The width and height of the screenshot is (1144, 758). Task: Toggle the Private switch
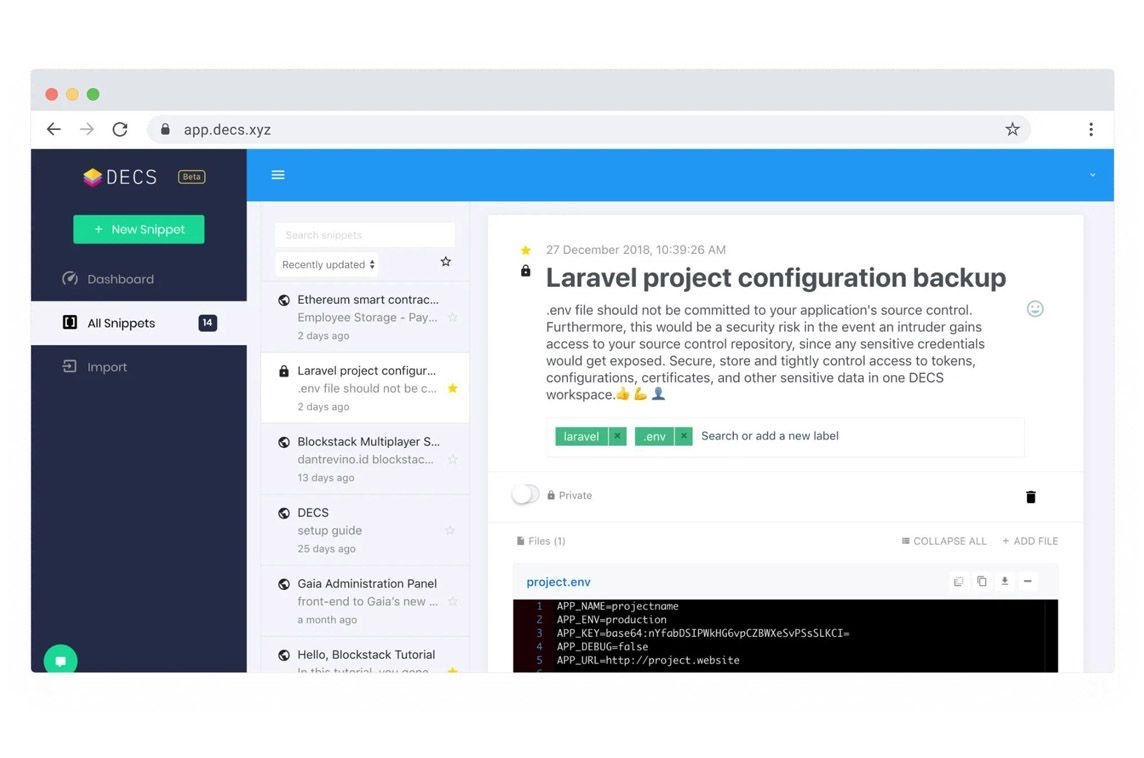tap(525, 495)
